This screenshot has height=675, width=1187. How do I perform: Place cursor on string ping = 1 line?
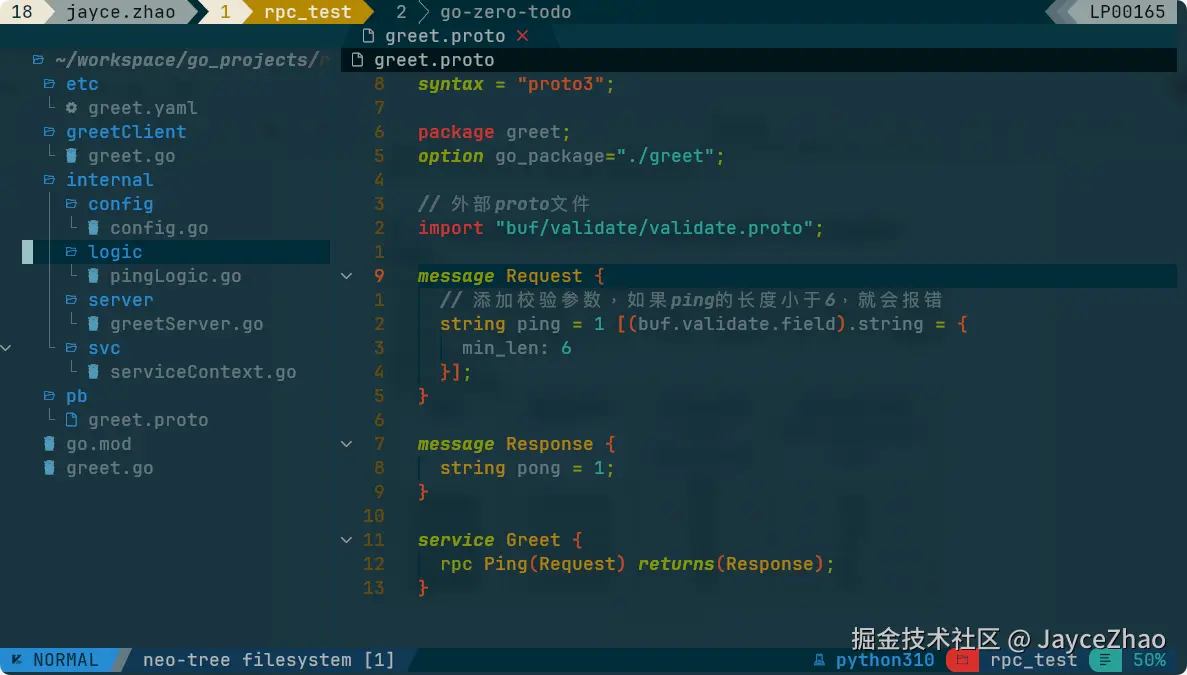coord(704,324)
